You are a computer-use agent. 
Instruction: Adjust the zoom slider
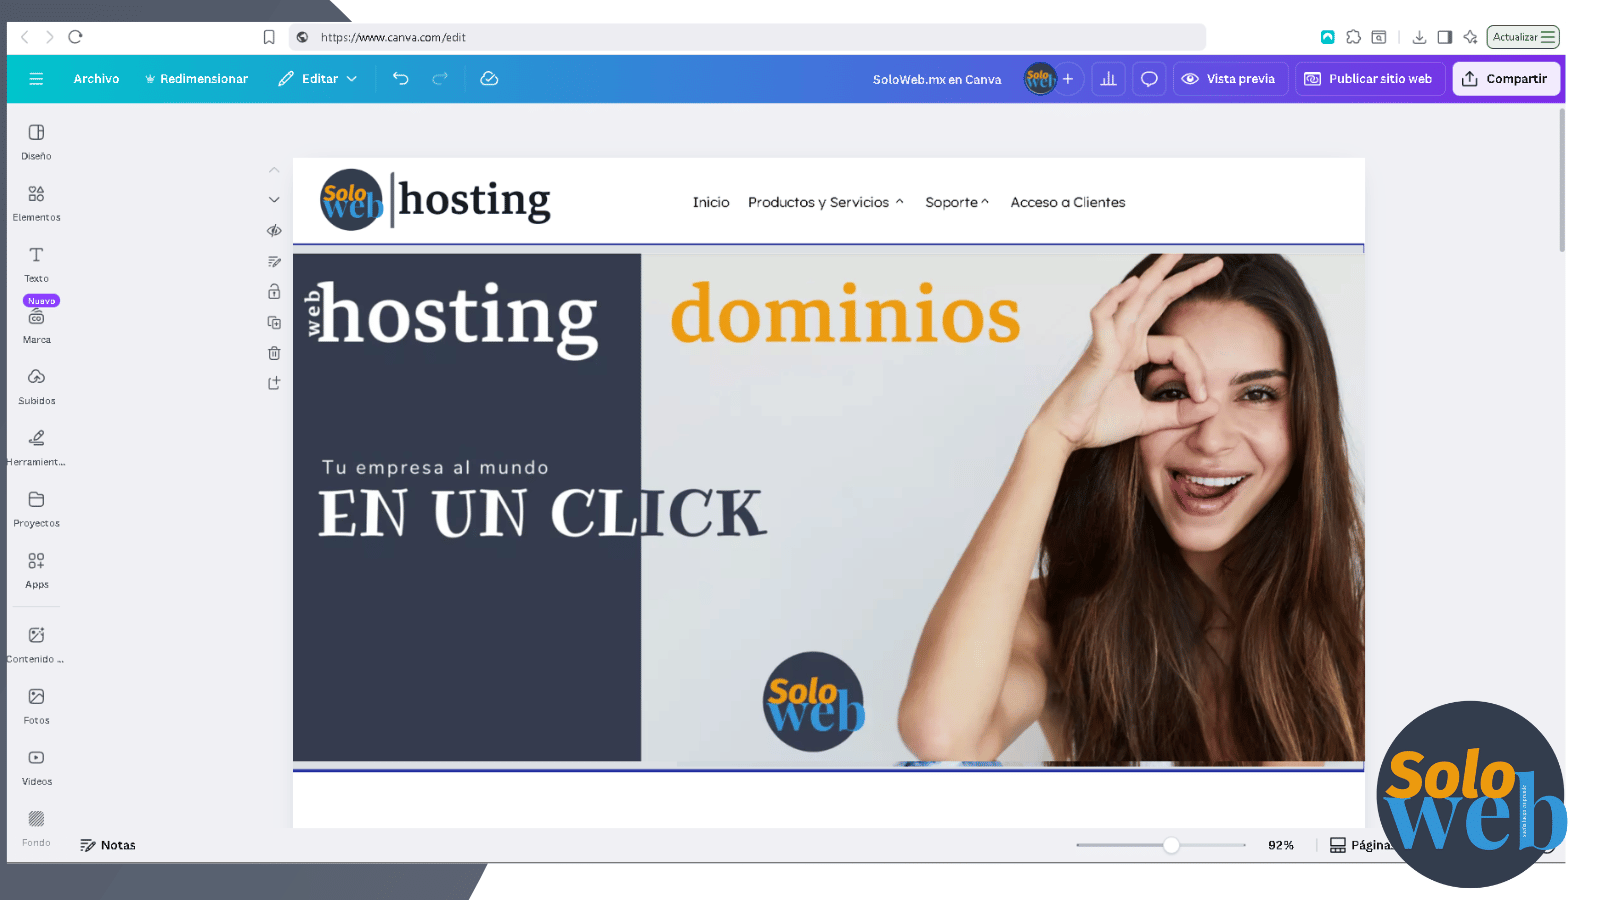(x=1170, y=845)
